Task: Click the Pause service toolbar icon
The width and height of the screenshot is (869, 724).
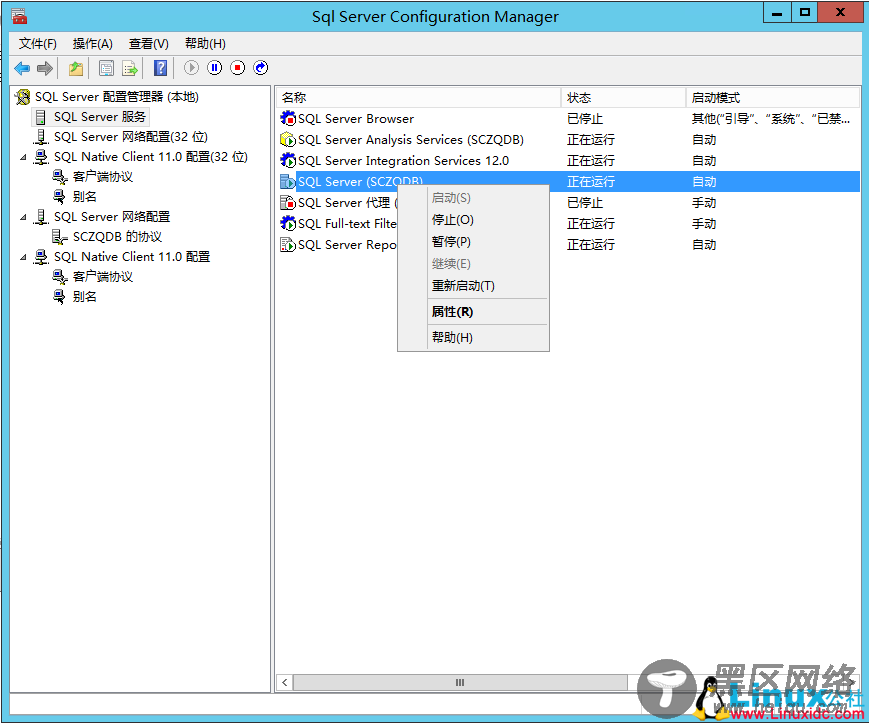Action: [x=214, y=68]
